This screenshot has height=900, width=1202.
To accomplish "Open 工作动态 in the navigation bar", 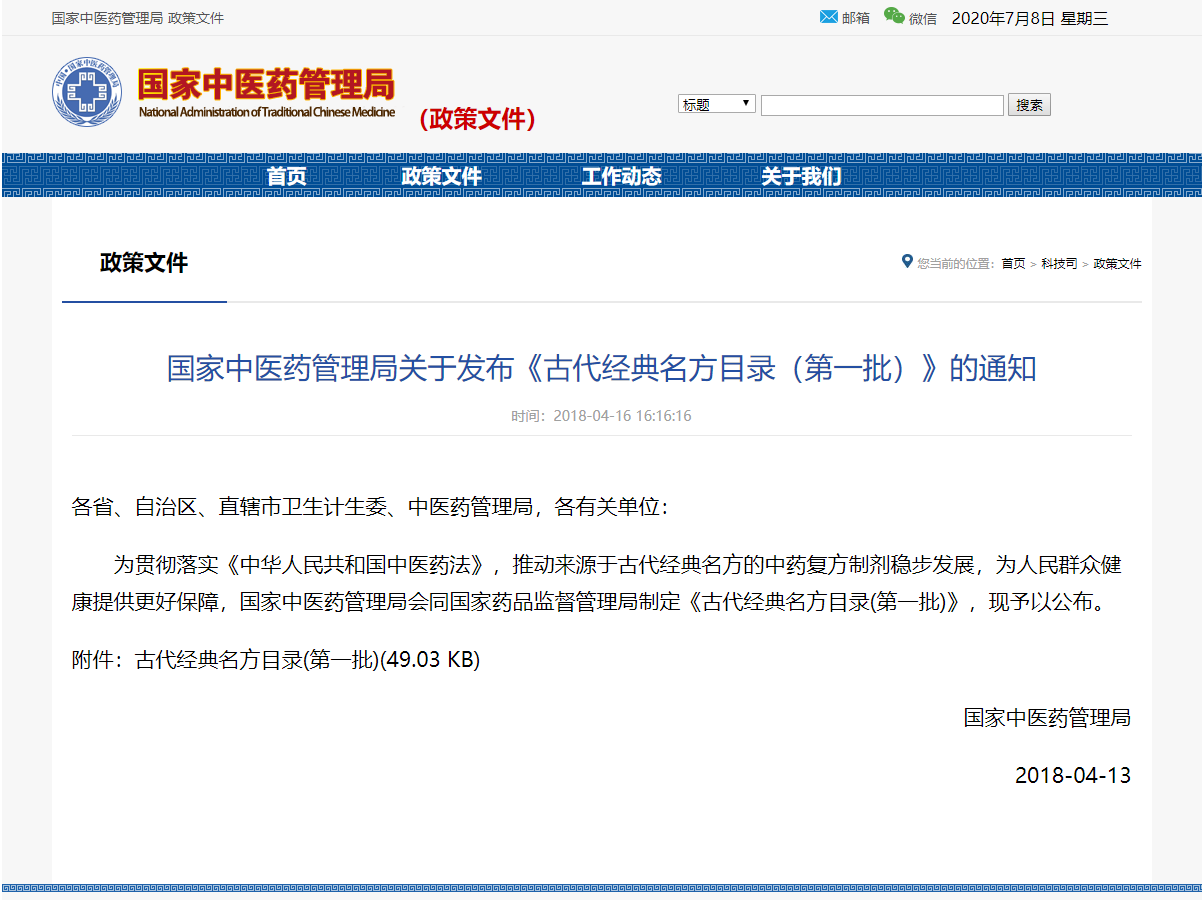I will 621,177.
